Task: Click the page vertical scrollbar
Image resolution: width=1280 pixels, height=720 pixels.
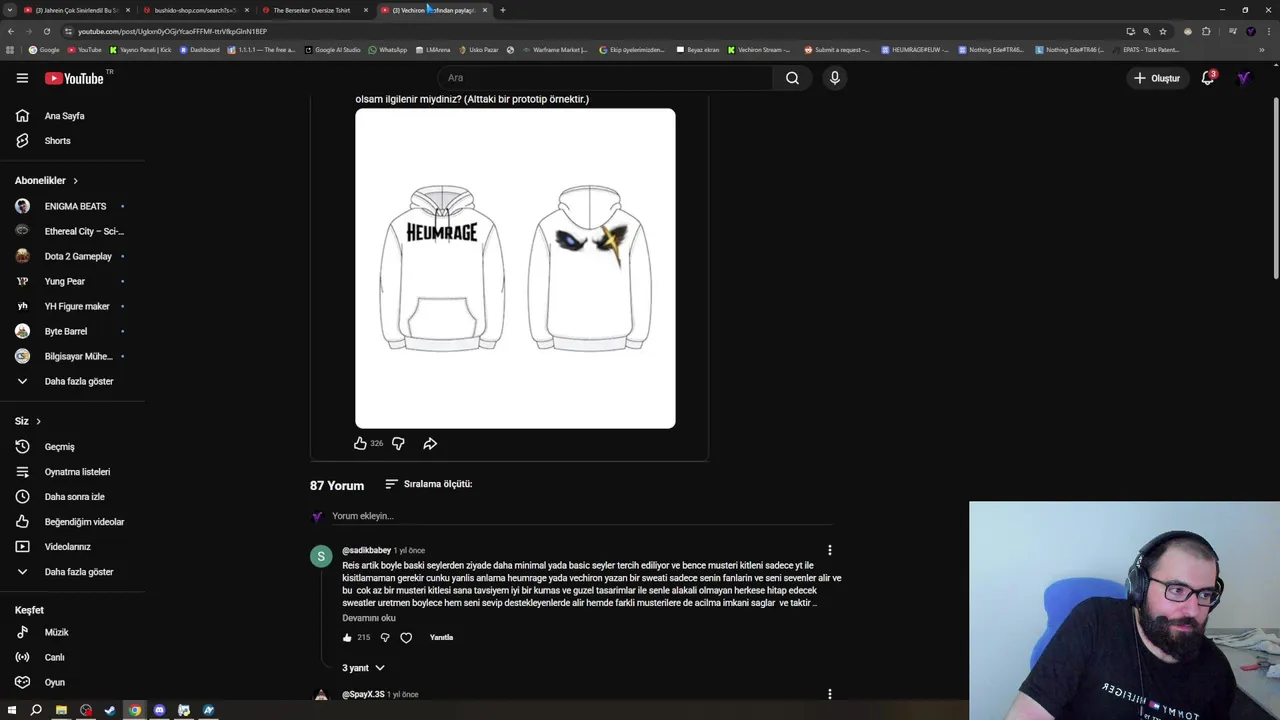Action: tap(1275, 190)
